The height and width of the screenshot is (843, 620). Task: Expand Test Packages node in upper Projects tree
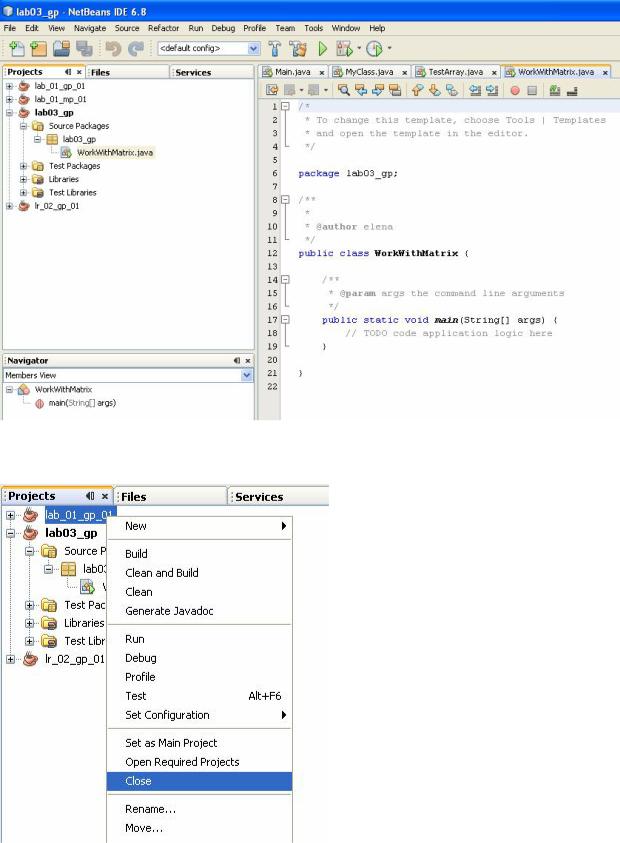click(23, 166)
